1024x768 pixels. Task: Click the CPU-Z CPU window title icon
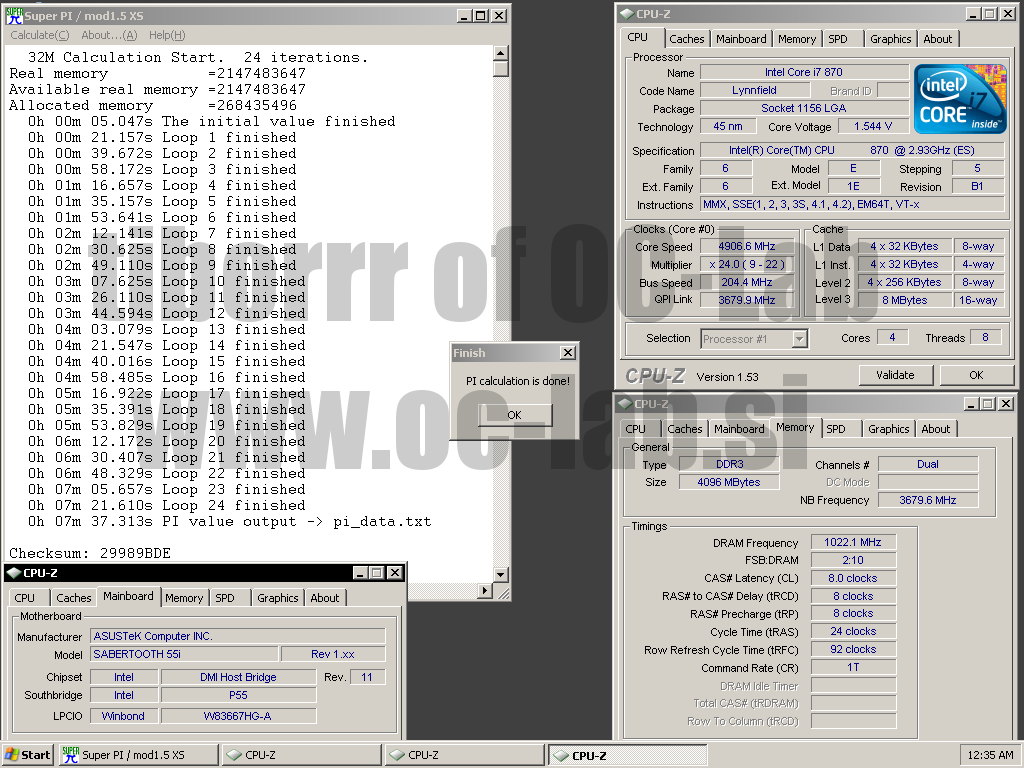pyautogui.click(x=627, y=14)
